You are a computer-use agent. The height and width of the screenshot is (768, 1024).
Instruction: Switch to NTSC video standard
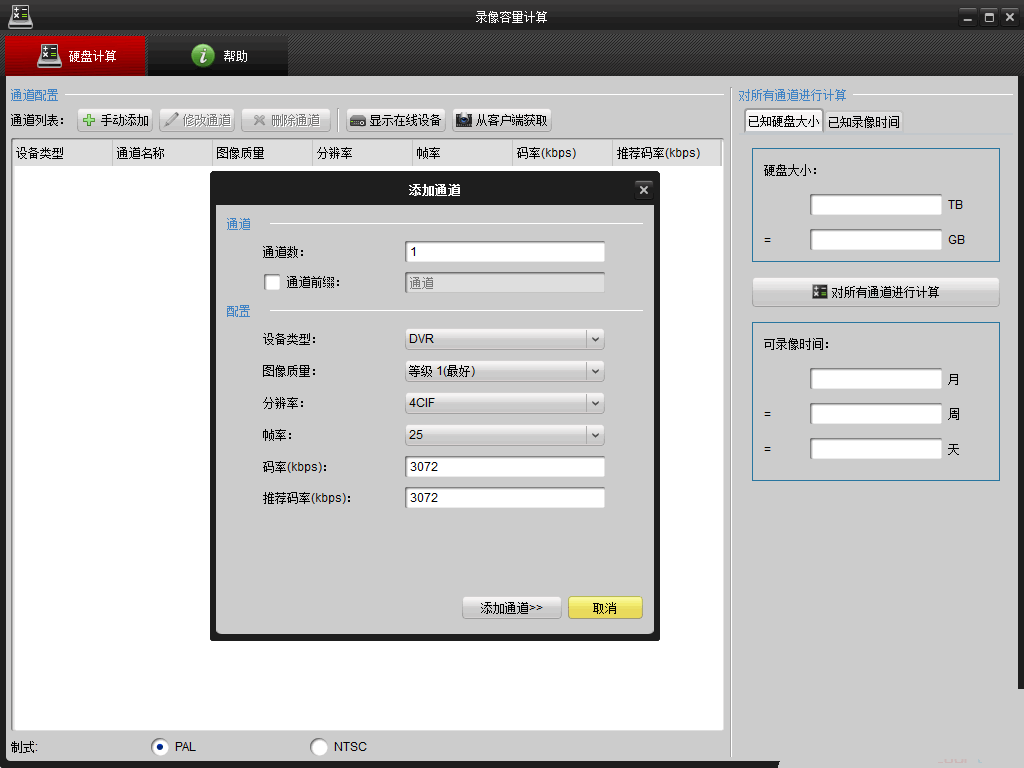(x=318, y=746)
